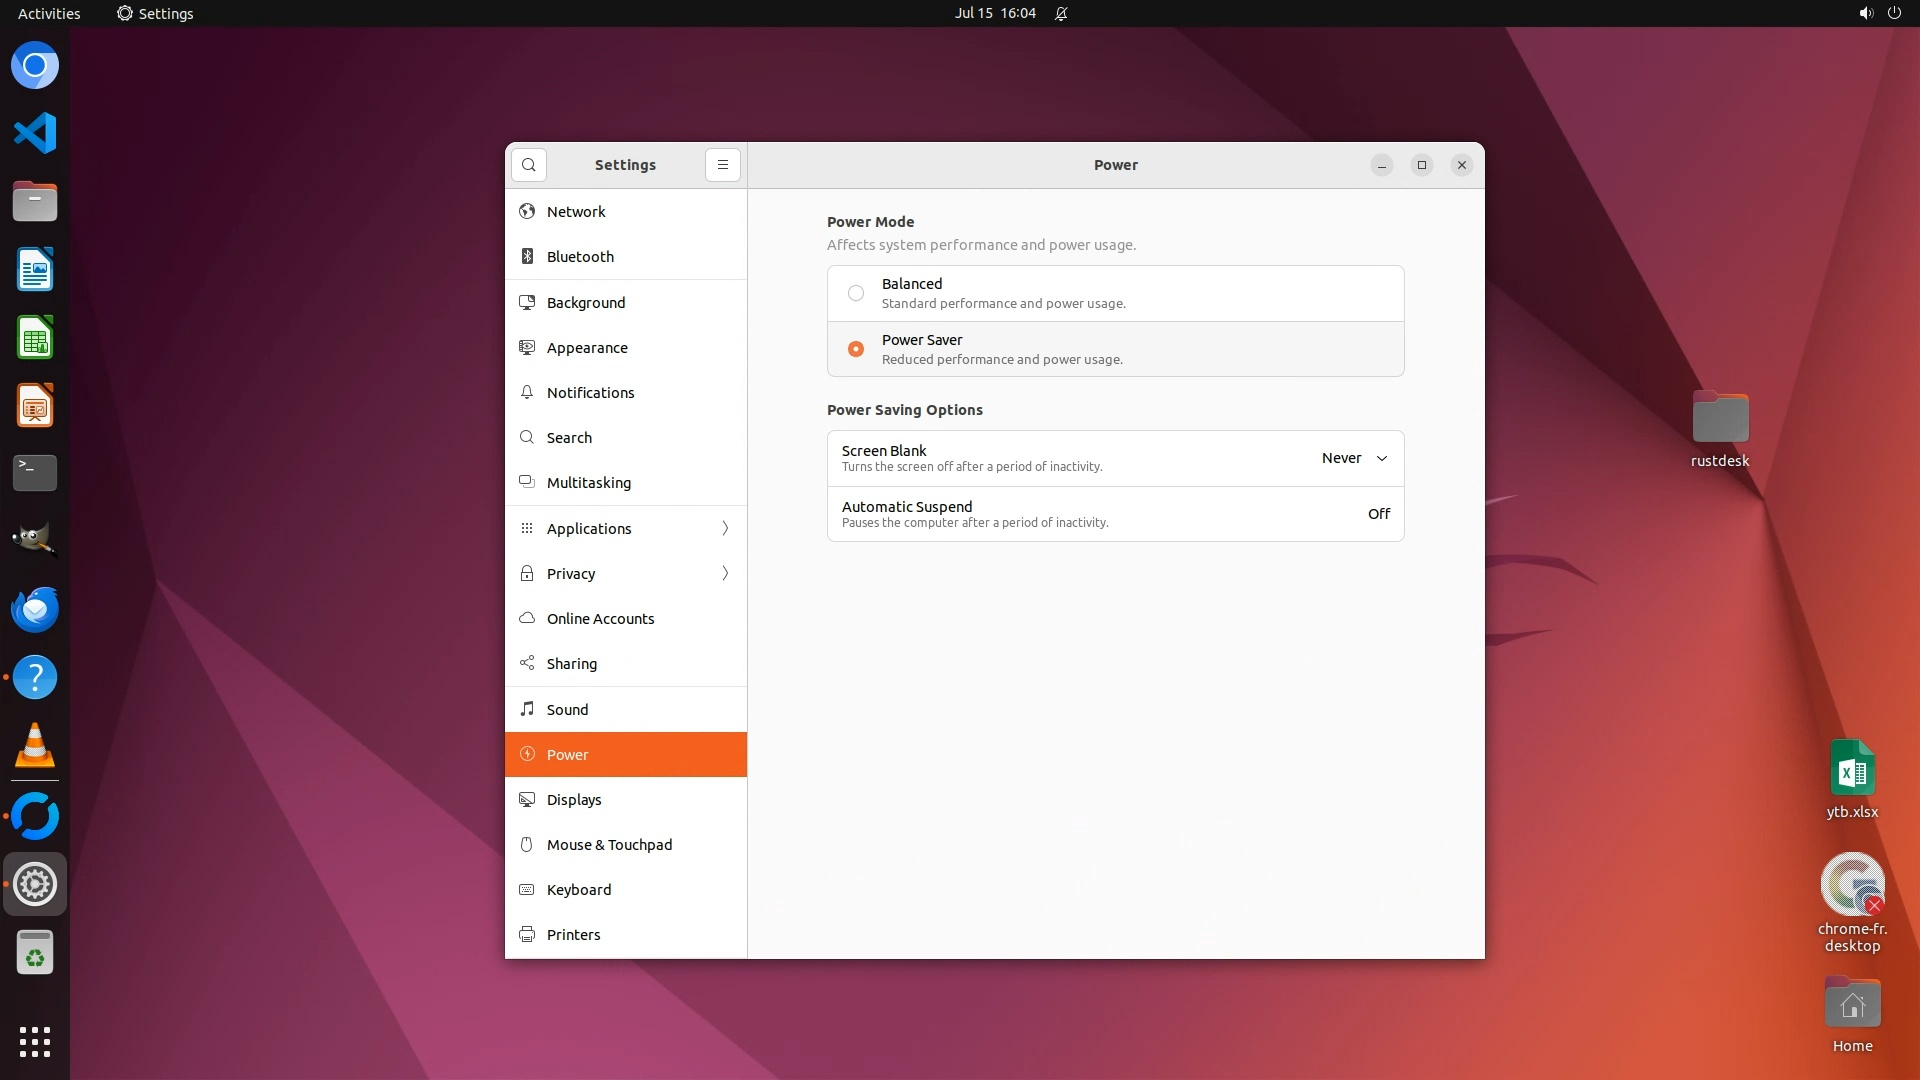Screen dimensions: 1920x1080
Task: Expand the Applications submenu chevron
Action: (x=725, y=529)
